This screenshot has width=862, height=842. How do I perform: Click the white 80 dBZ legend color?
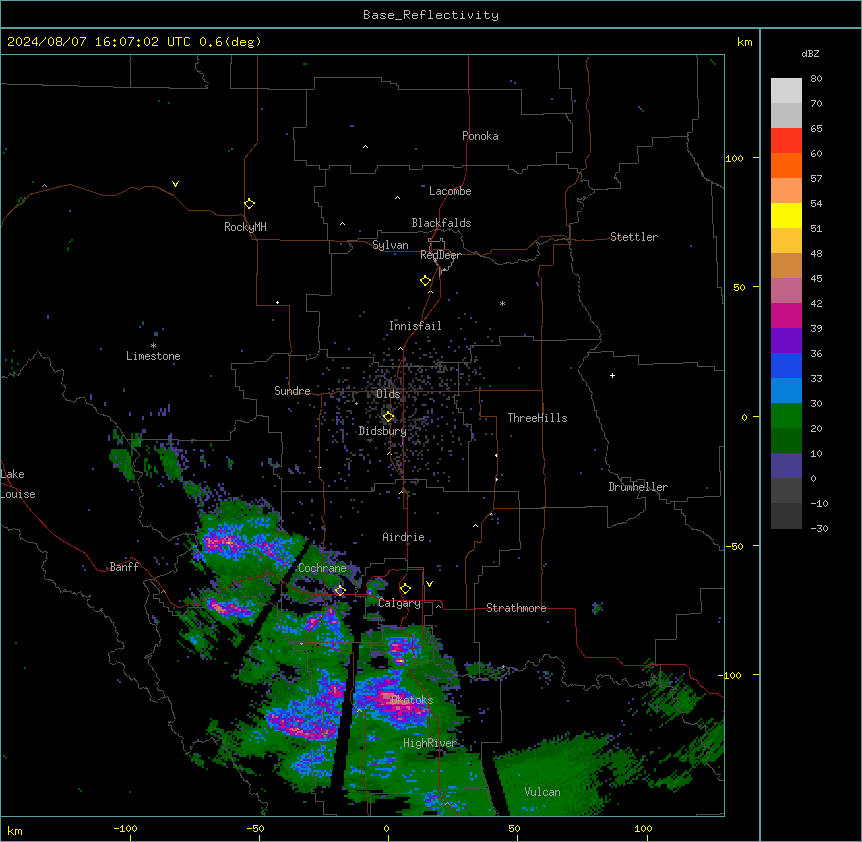(786, 90)
